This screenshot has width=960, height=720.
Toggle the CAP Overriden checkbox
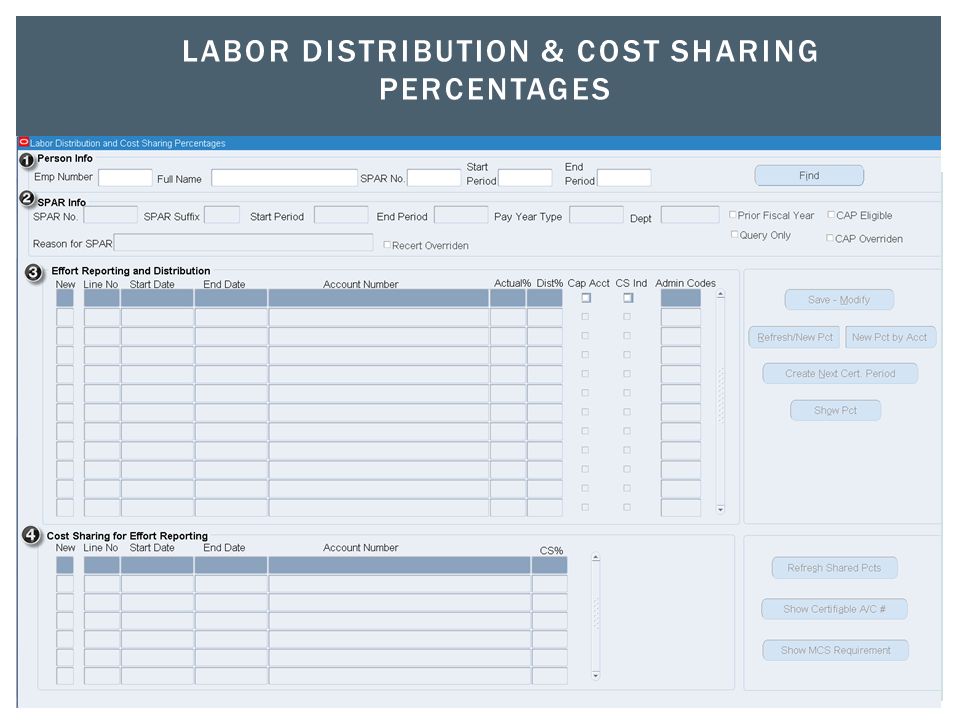coord(830,238)
